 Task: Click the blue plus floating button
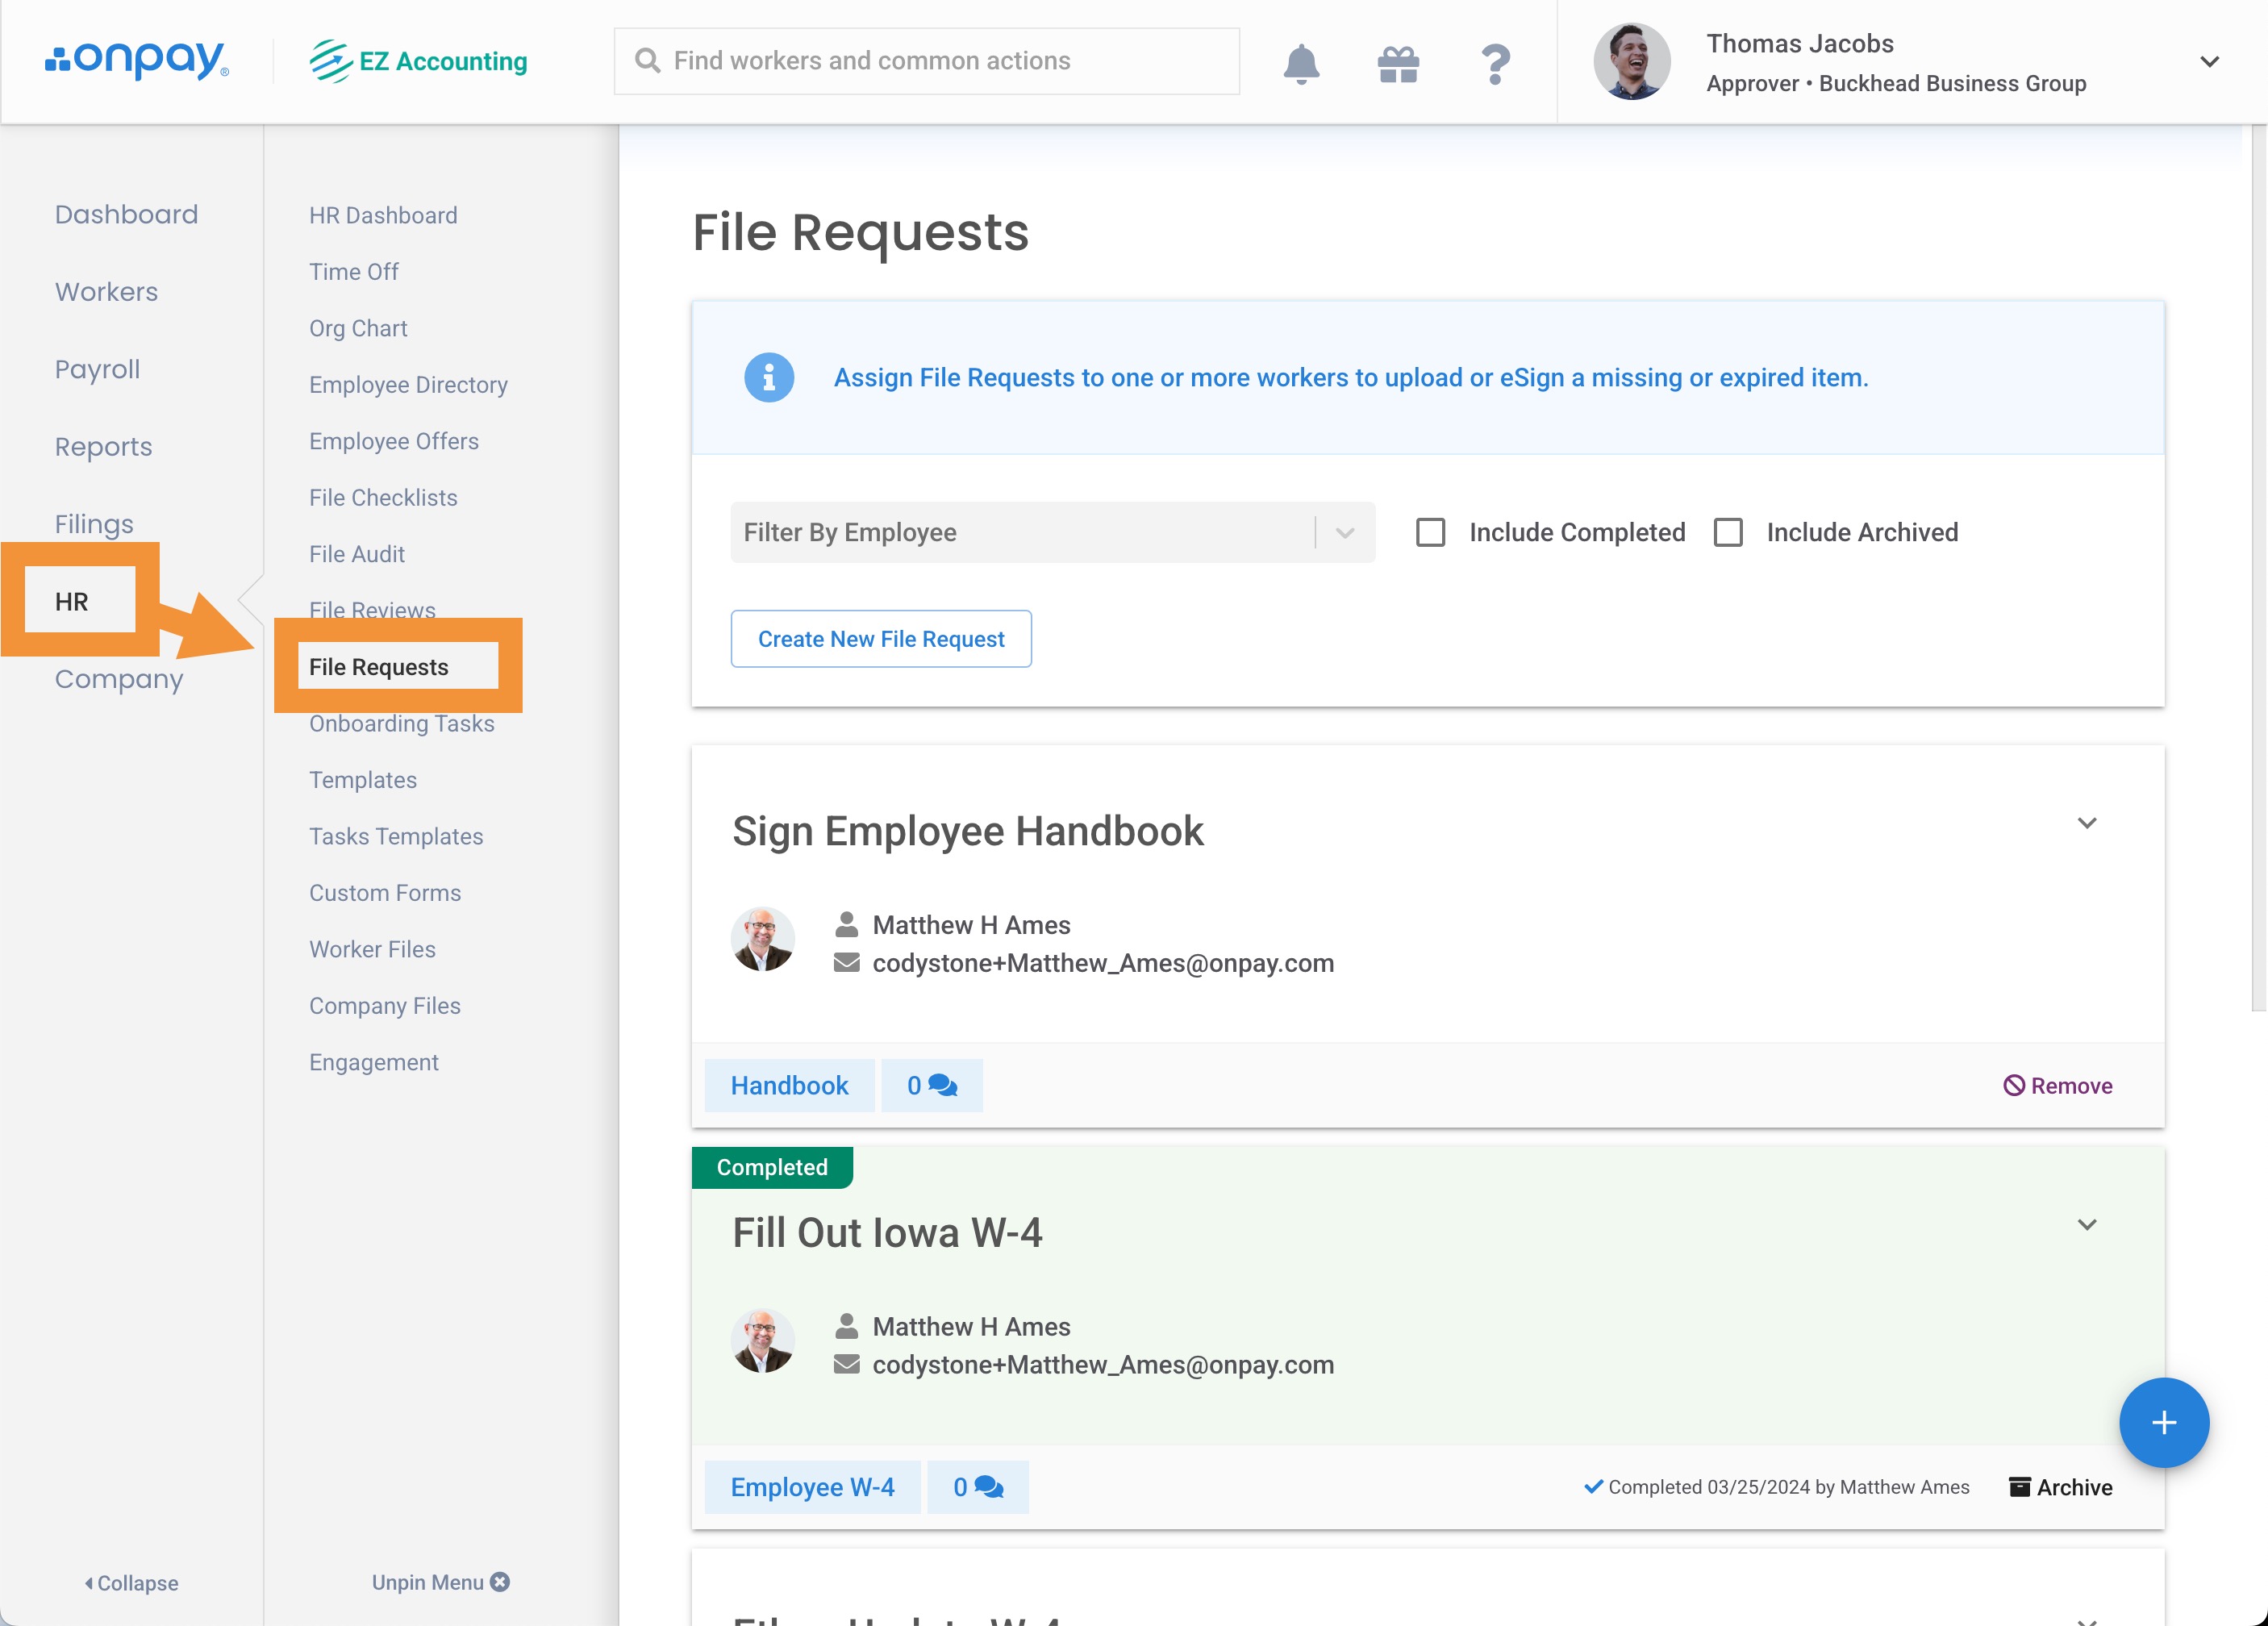coord(2163,1422)
